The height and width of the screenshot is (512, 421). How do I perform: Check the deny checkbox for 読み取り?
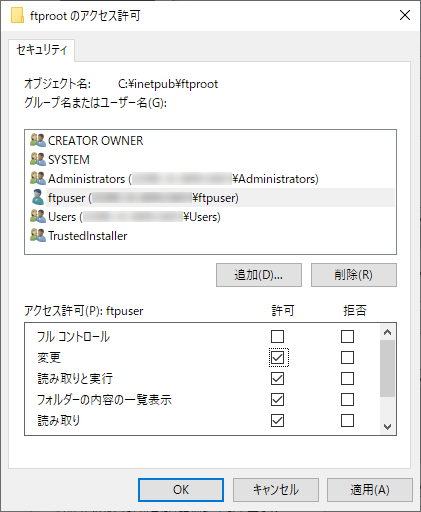click(347, 421)
